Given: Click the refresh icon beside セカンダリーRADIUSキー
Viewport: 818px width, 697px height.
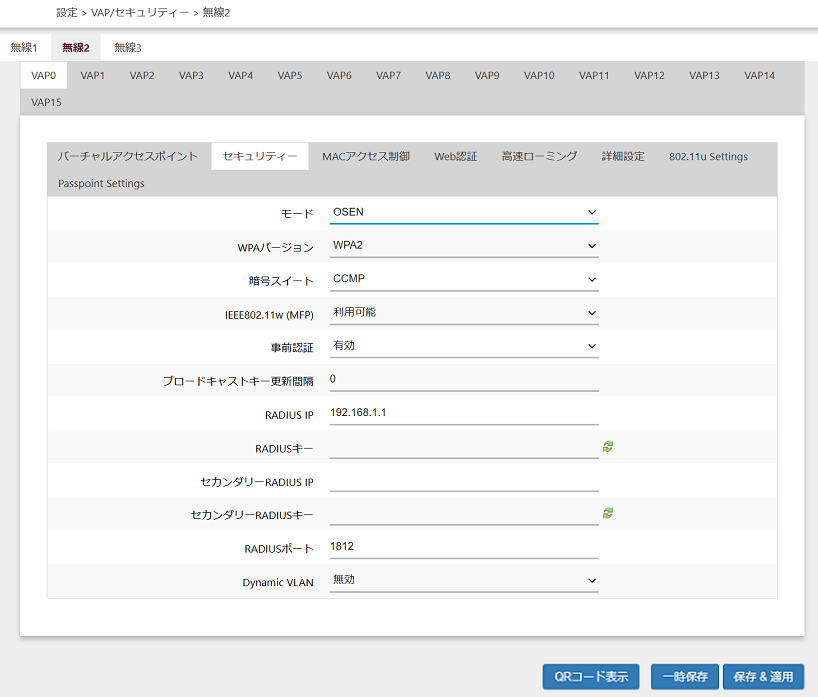Looking at the screenshot, I should tap(608, 513).
